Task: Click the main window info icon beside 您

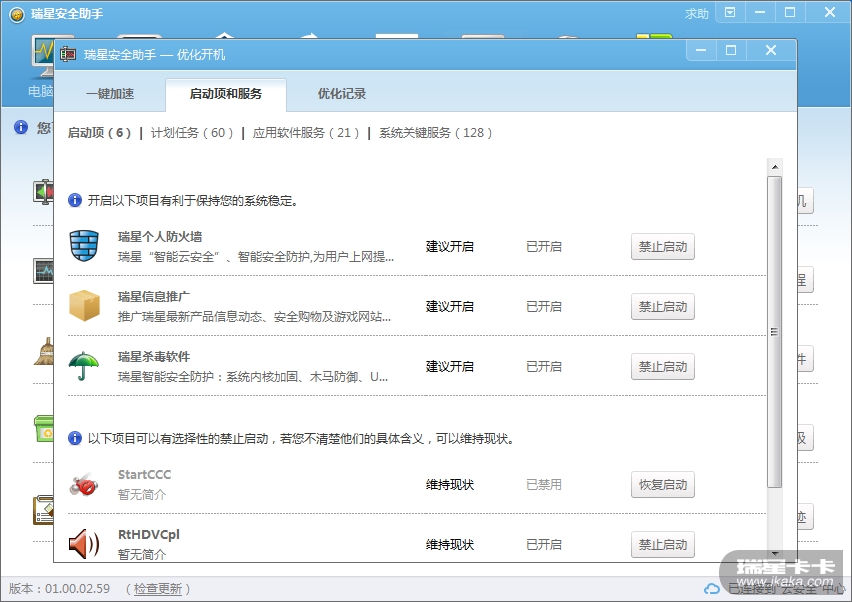Action: tap(21, 127)
